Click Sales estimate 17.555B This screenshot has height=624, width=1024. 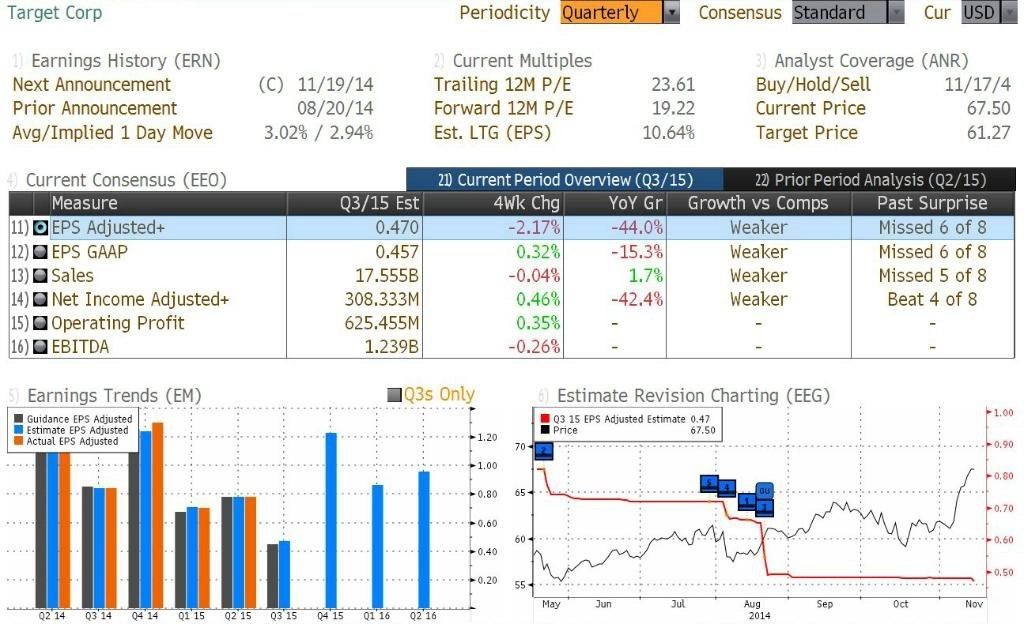click(x=387, y=275)
